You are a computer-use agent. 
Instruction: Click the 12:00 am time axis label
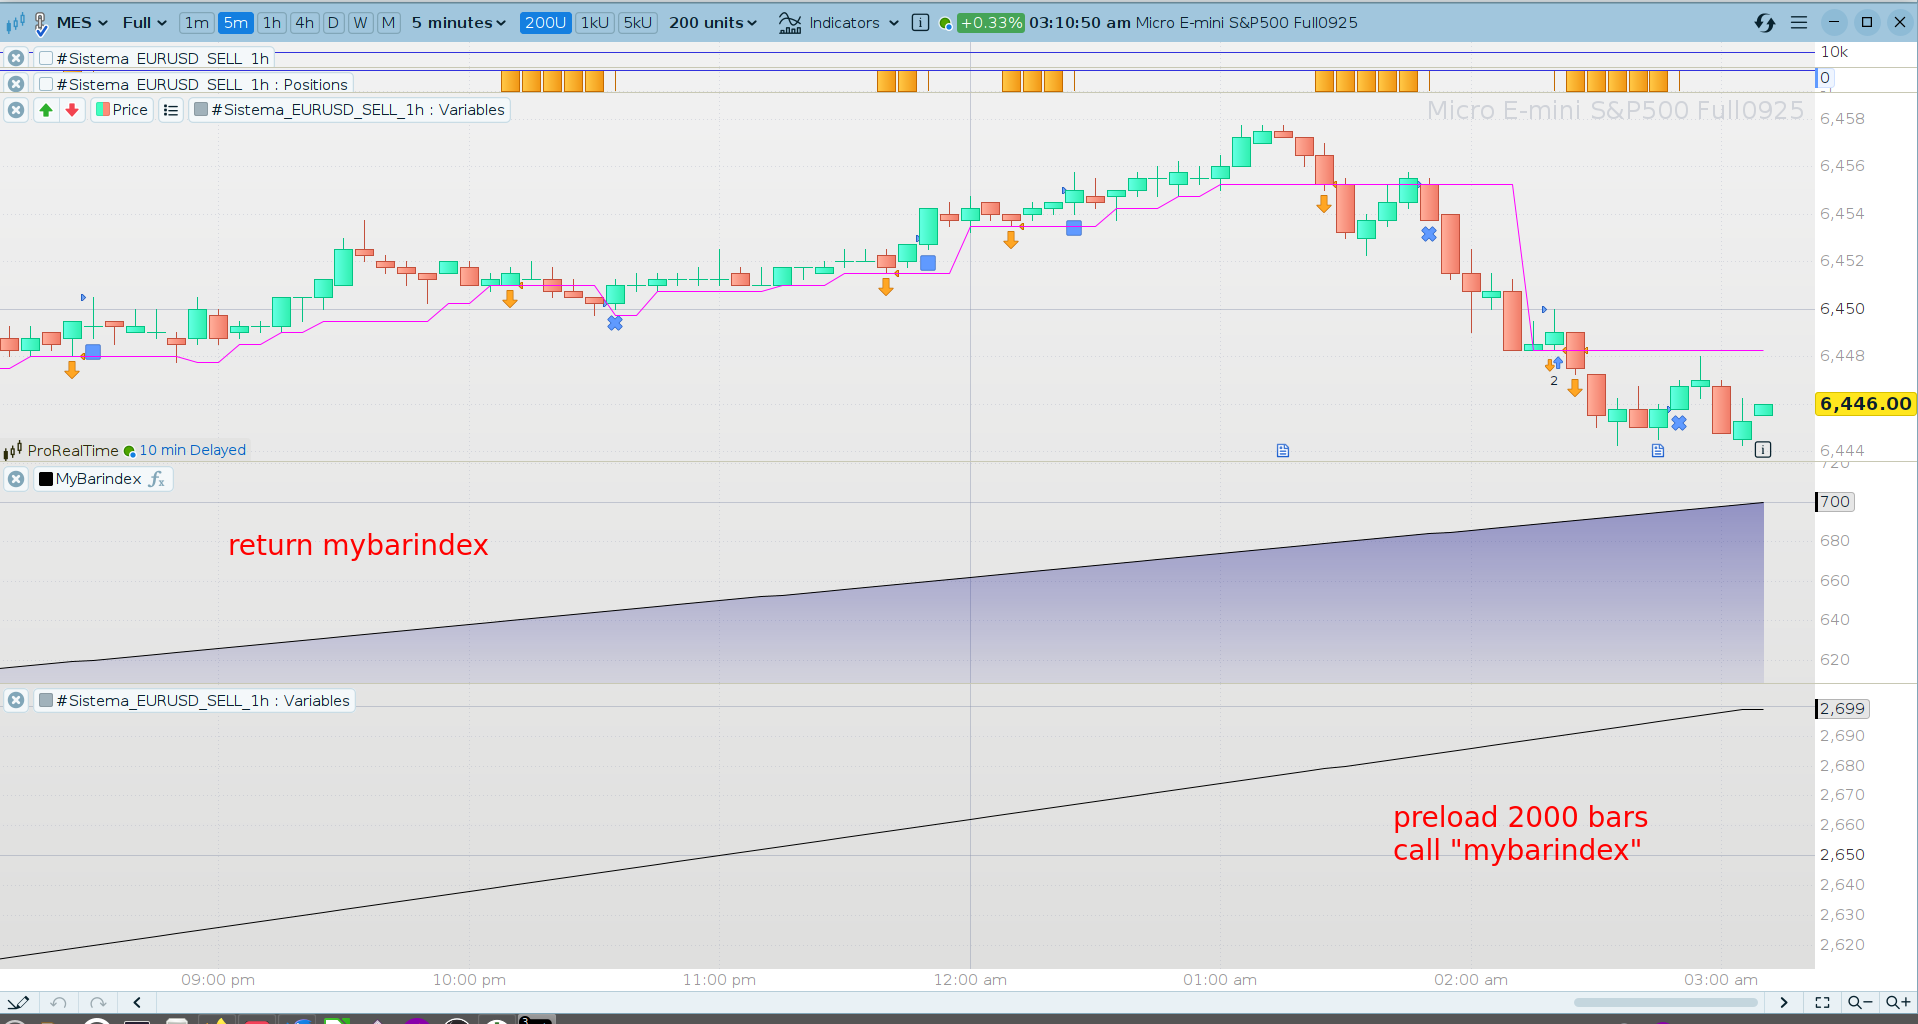click(970, 980)
